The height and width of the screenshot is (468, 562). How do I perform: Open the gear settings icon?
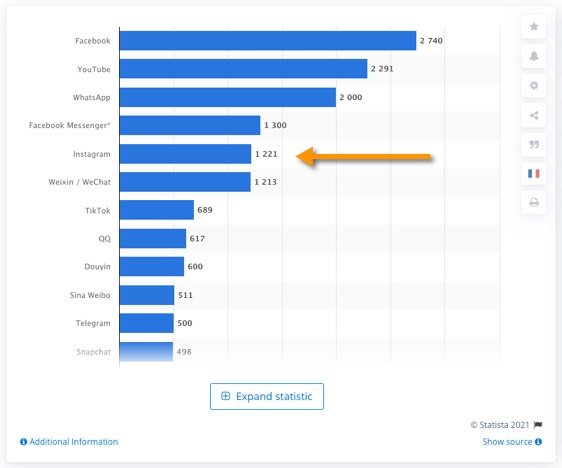coord(534,85)
